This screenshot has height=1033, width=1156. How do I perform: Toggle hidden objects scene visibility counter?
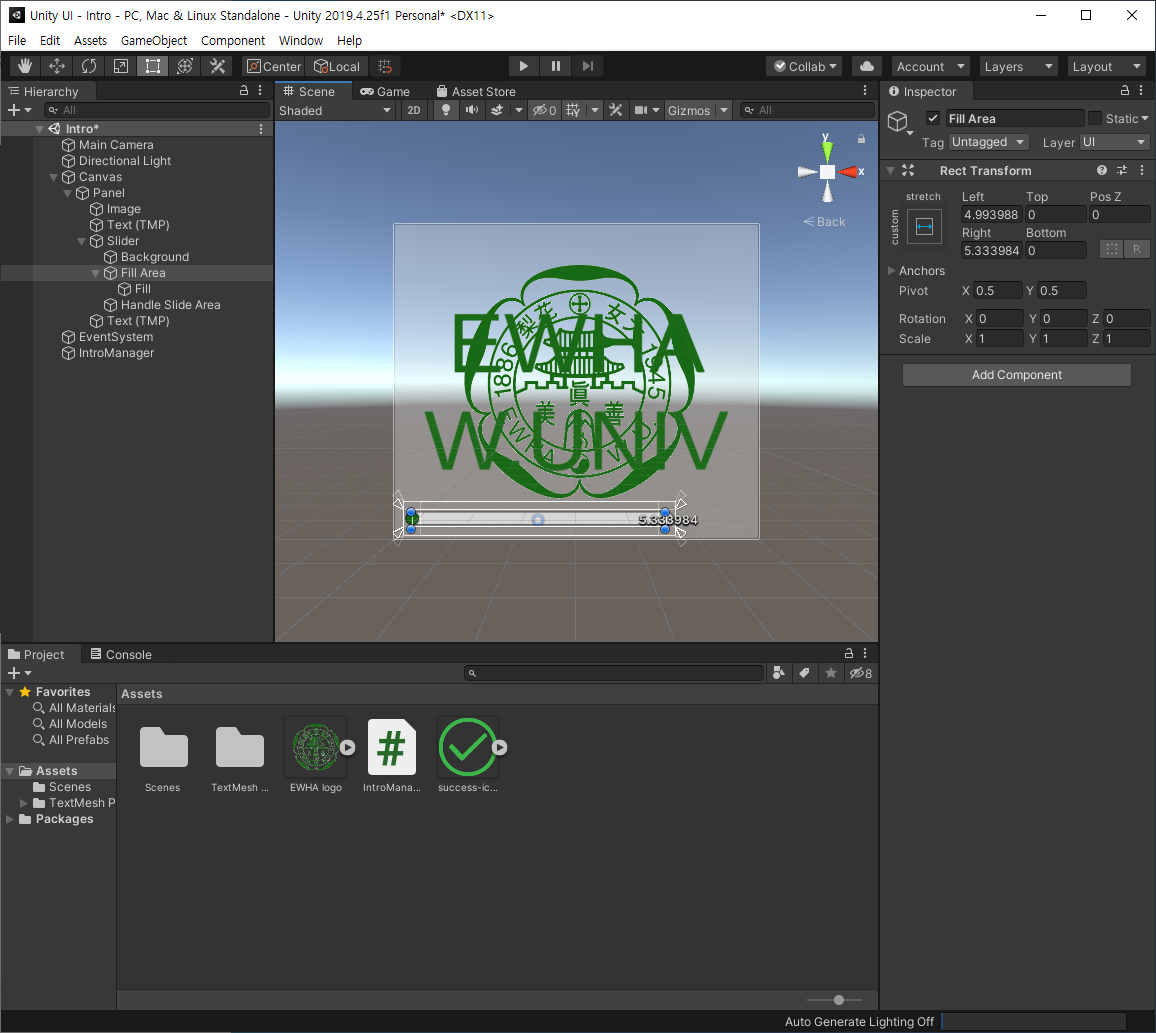[x=545, y=110]
